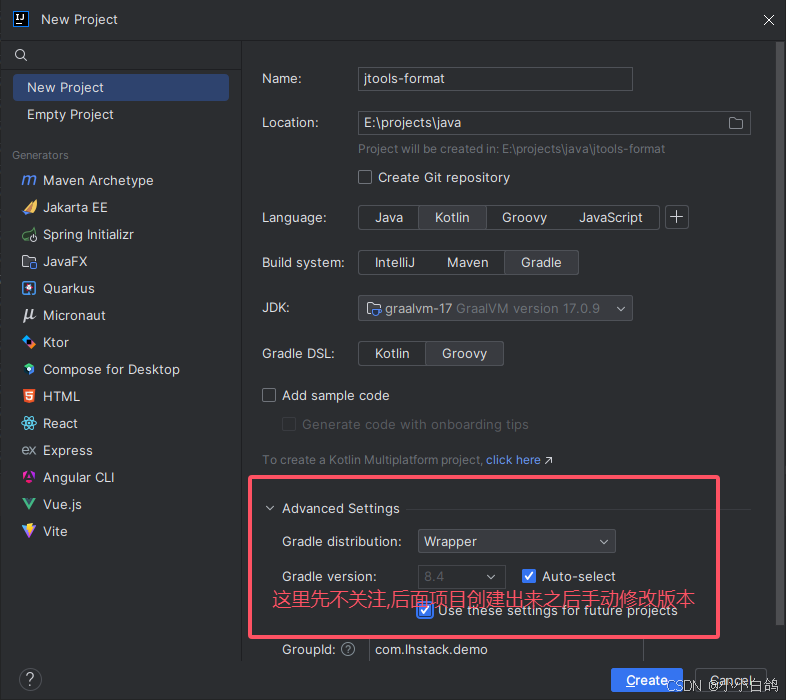Choose IntelliJ build system
Image resolution: width=786 pixels, height=700 pixels.
pos(395,262)
